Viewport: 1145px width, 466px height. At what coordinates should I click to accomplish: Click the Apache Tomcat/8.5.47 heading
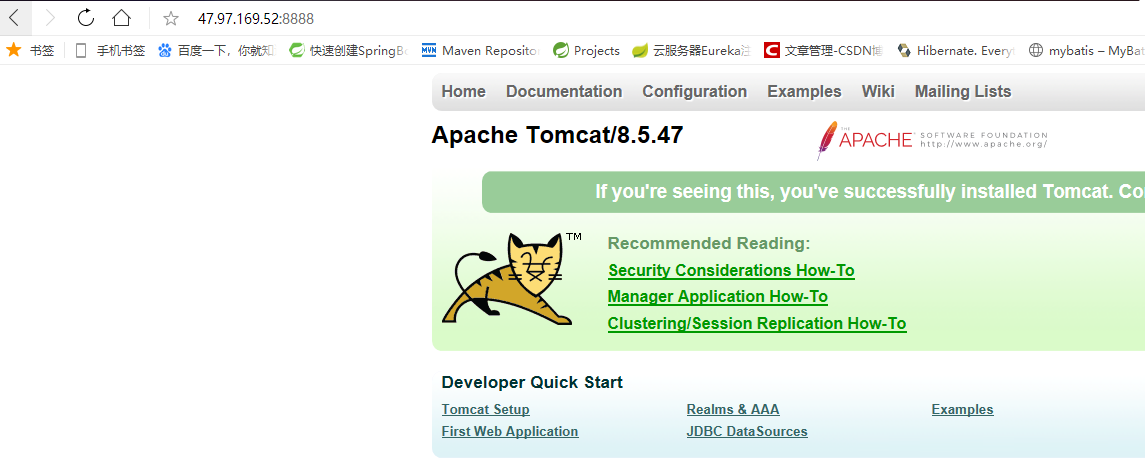pos(557,135)
